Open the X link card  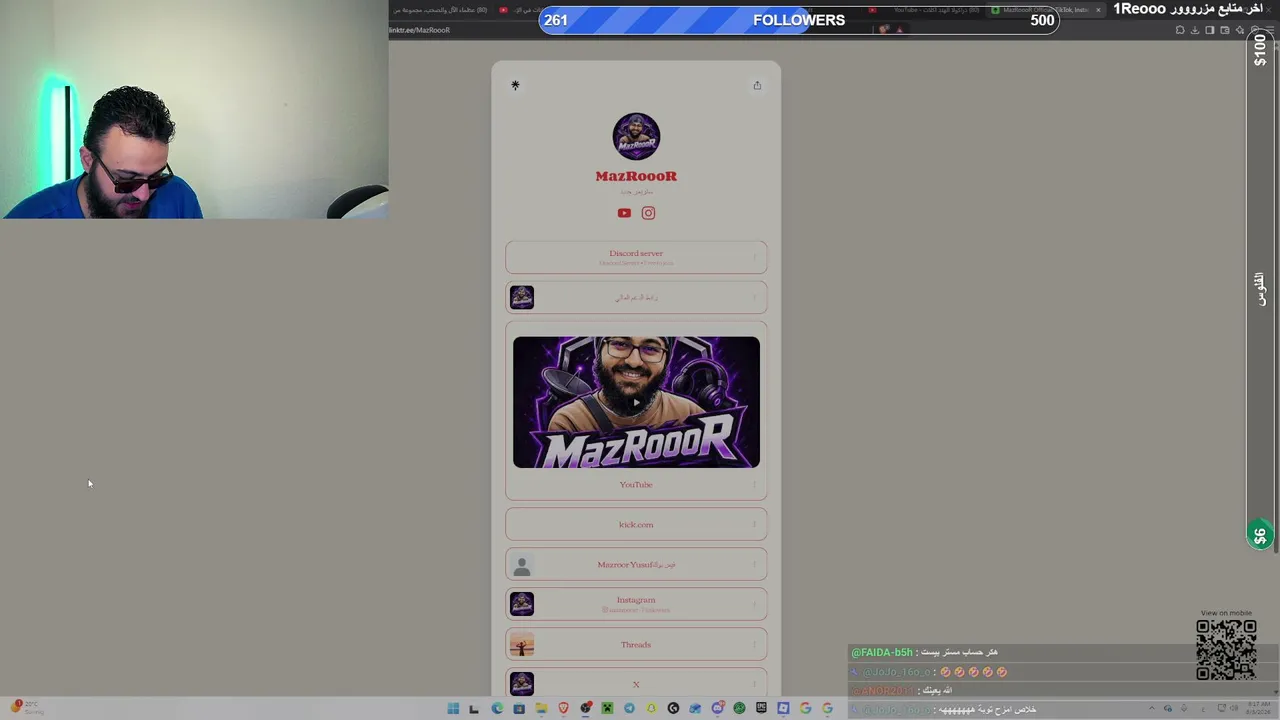[636, 684]
